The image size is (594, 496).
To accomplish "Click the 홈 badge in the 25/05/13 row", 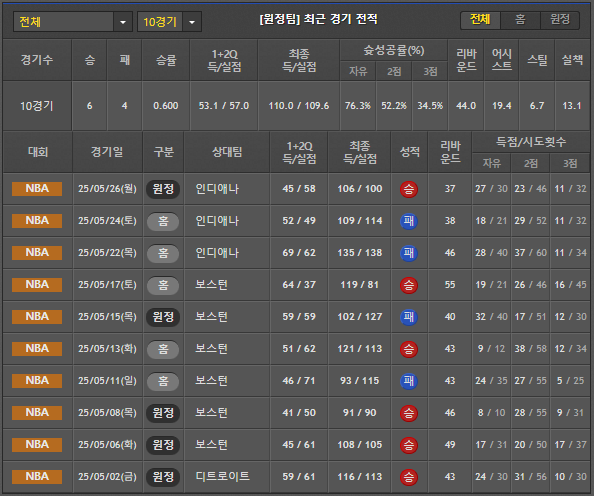I will pos(163,349).
